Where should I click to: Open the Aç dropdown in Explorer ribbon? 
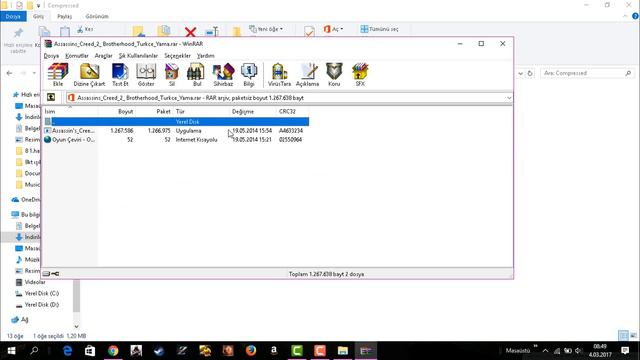click(x=333, y=29)
